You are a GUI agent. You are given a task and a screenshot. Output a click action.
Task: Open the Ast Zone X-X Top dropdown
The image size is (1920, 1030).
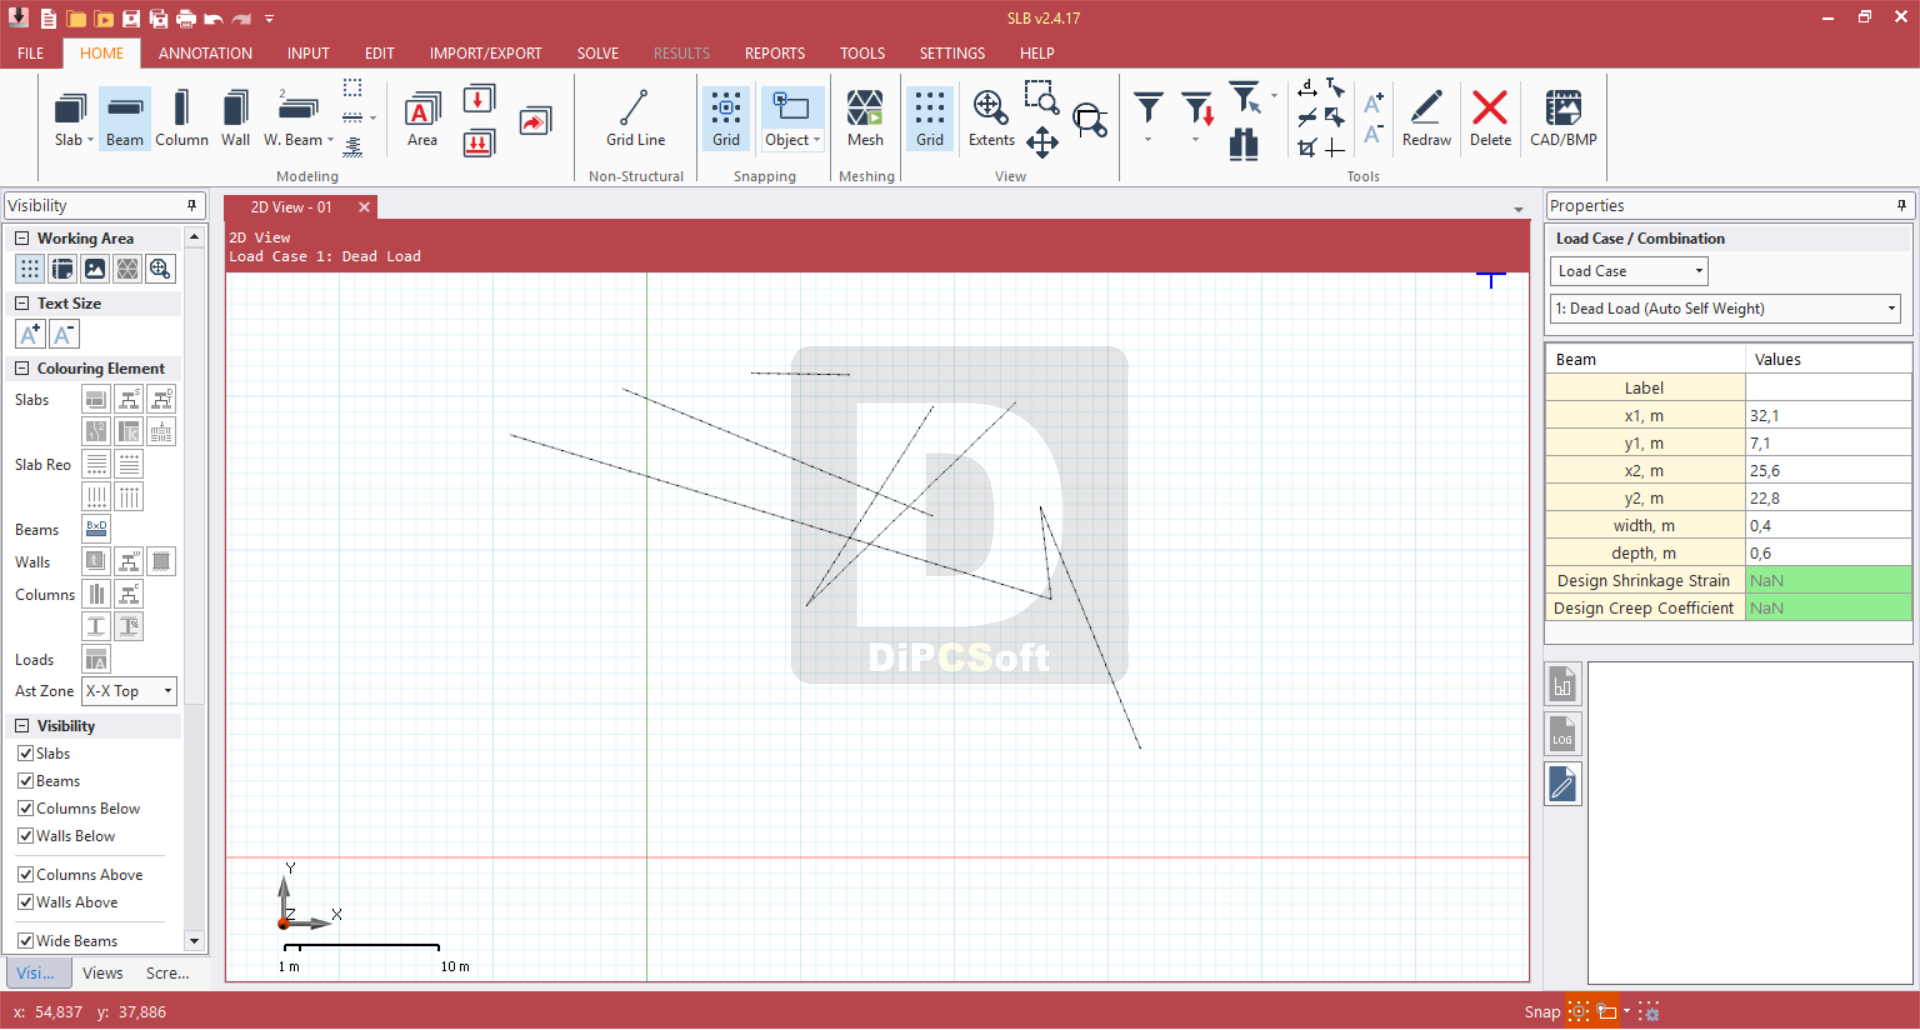129,691
